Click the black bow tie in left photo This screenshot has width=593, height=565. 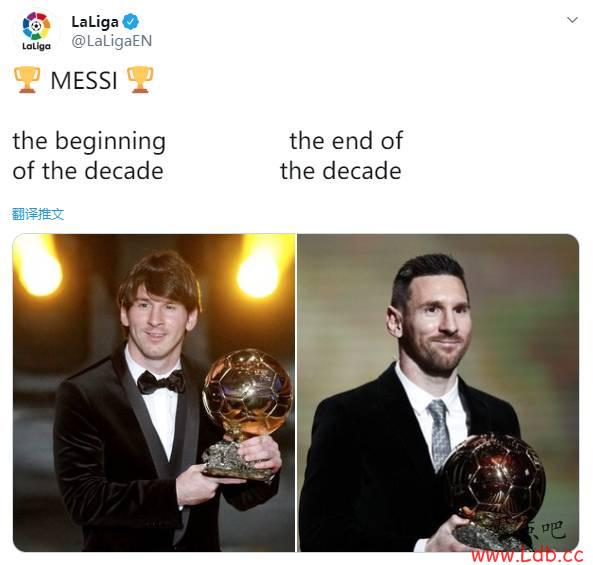161,382
